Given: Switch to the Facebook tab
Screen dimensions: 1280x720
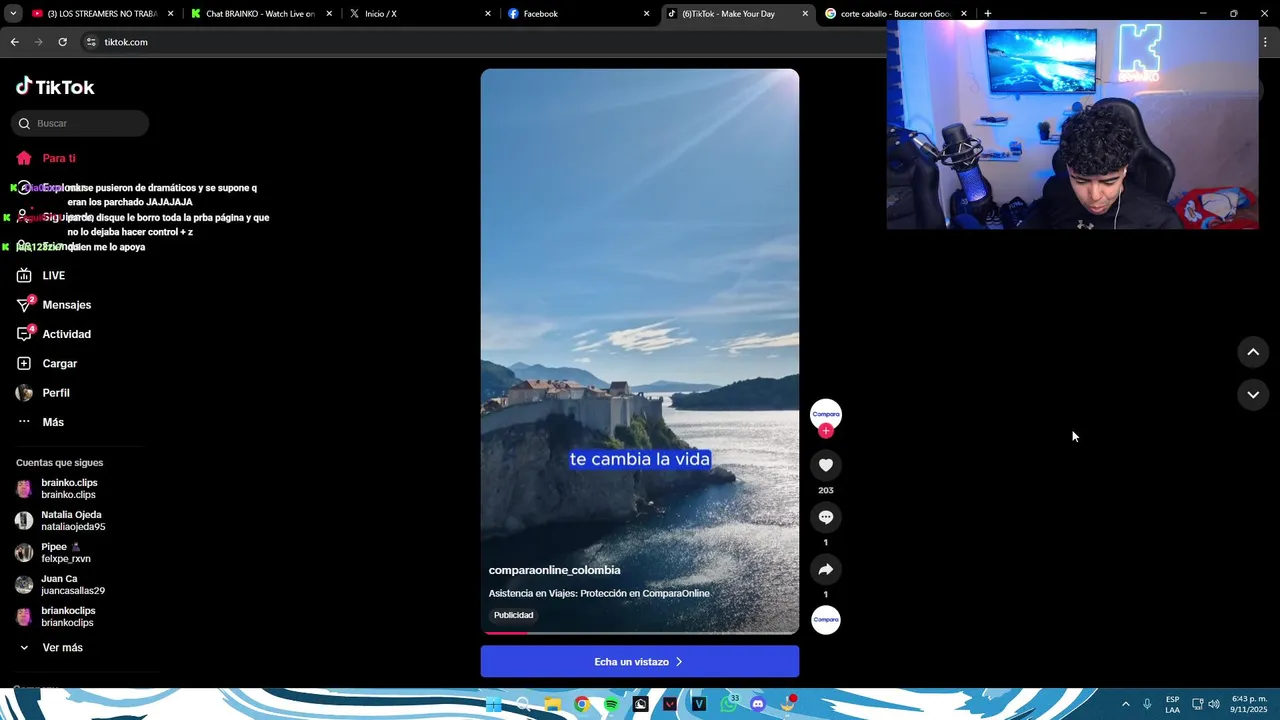Looking at the screenshot, I should click(578, 14).
